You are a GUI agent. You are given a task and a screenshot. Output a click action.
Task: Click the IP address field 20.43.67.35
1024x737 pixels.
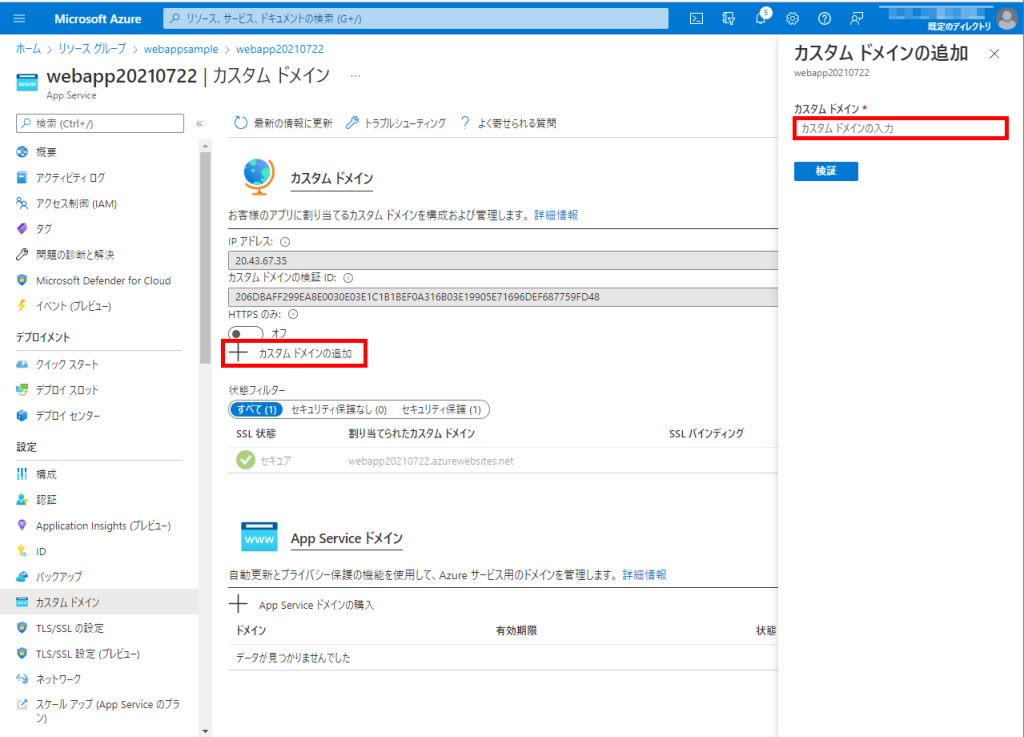(x=502, y=260)
